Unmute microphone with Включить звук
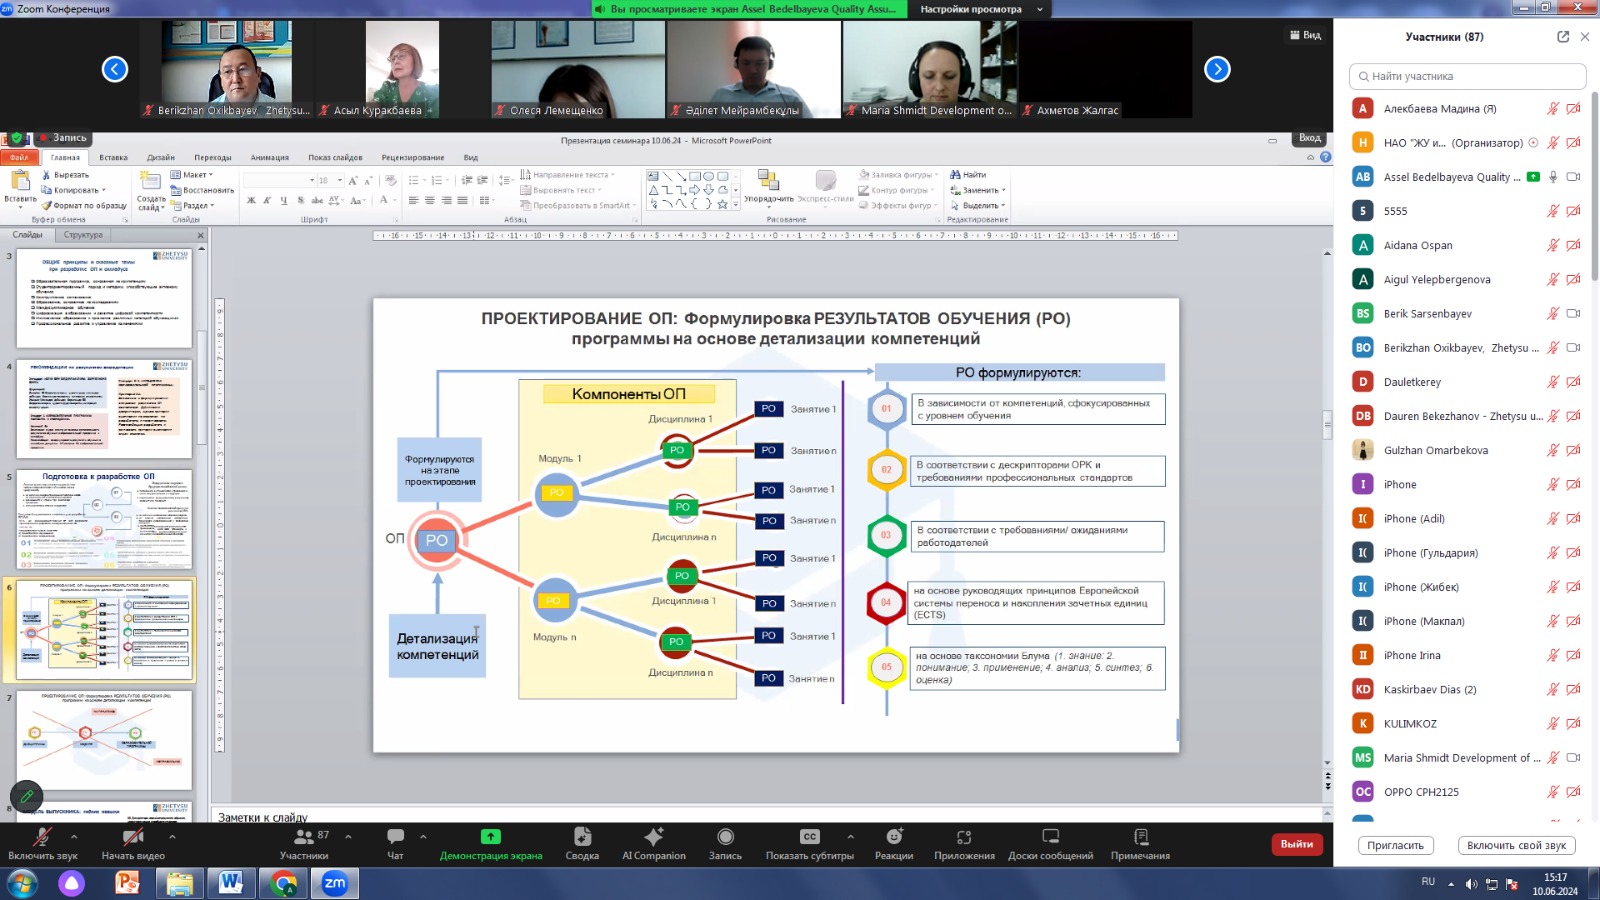This screenshot has width=1600, height=900. click(42, 842)
